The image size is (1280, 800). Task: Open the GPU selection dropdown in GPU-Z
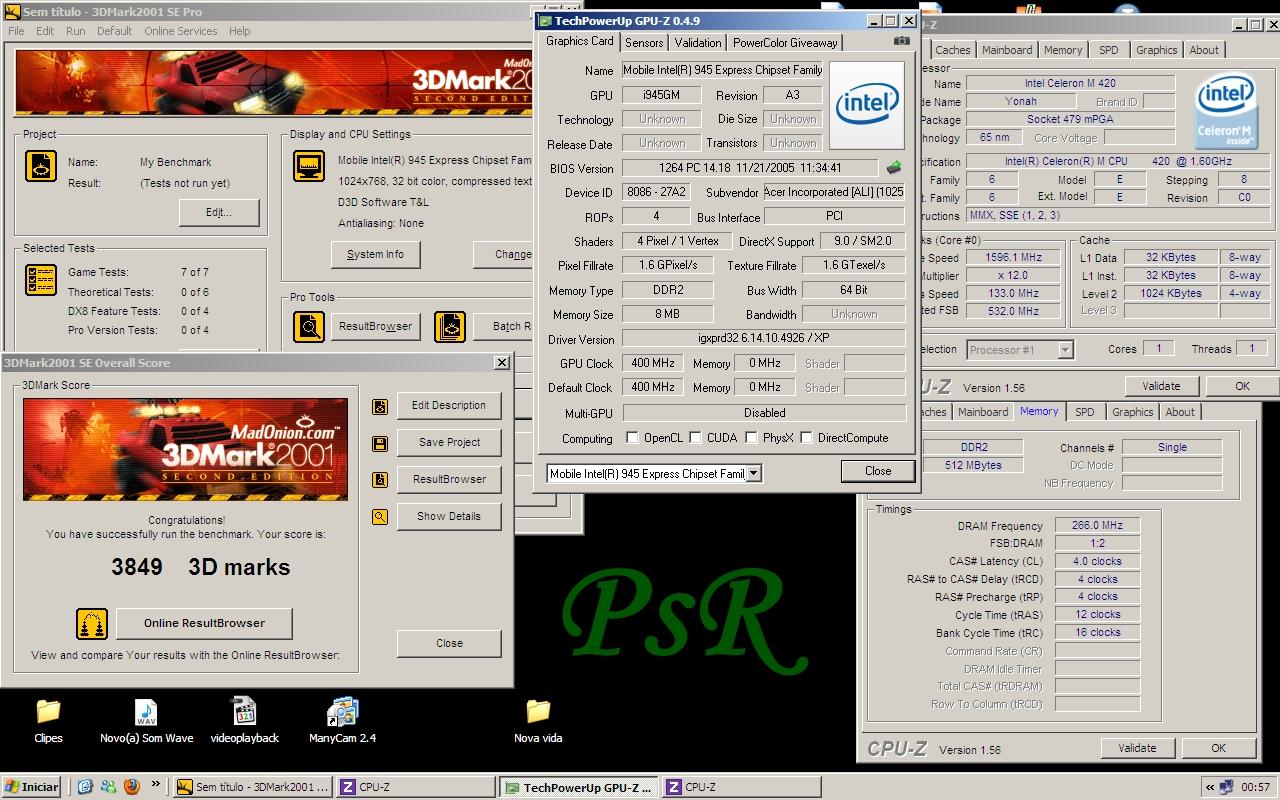click(754, 473)
